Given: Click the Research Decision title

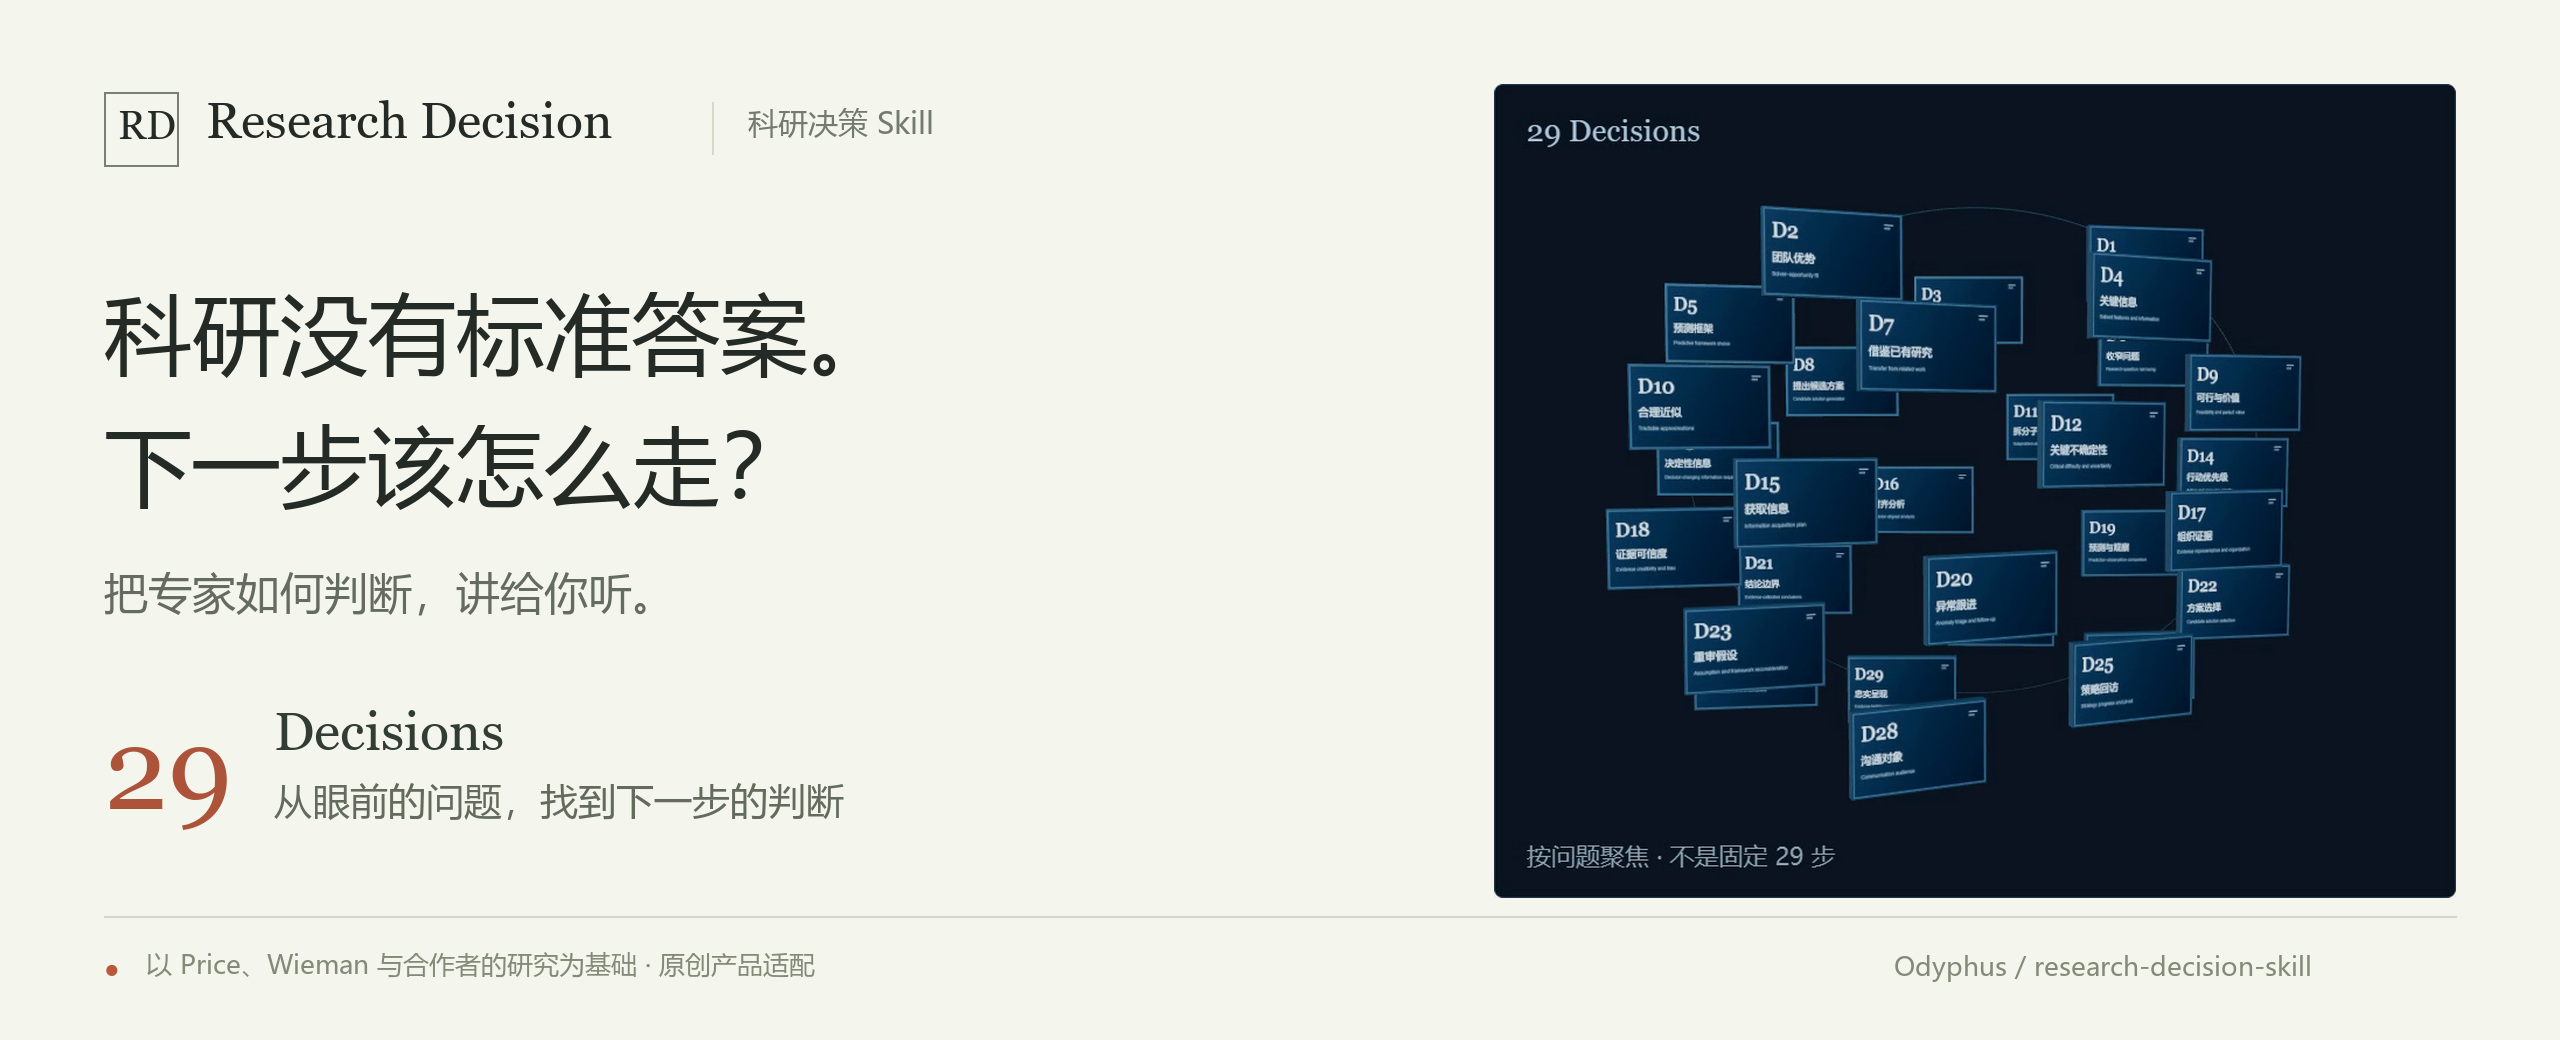Looking at the screenshot, I should pyautogui.click(x=408, y=122).
